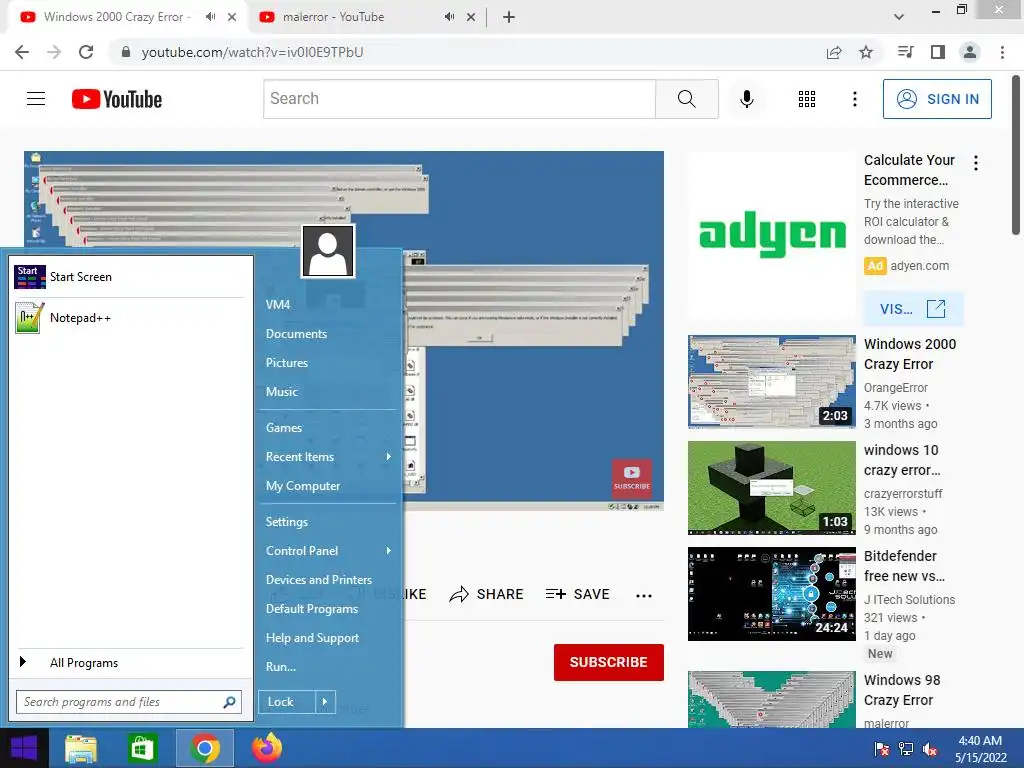Open a new browser tab
The width and height of the screenshot is (1024, 768).
coord(509,17)
